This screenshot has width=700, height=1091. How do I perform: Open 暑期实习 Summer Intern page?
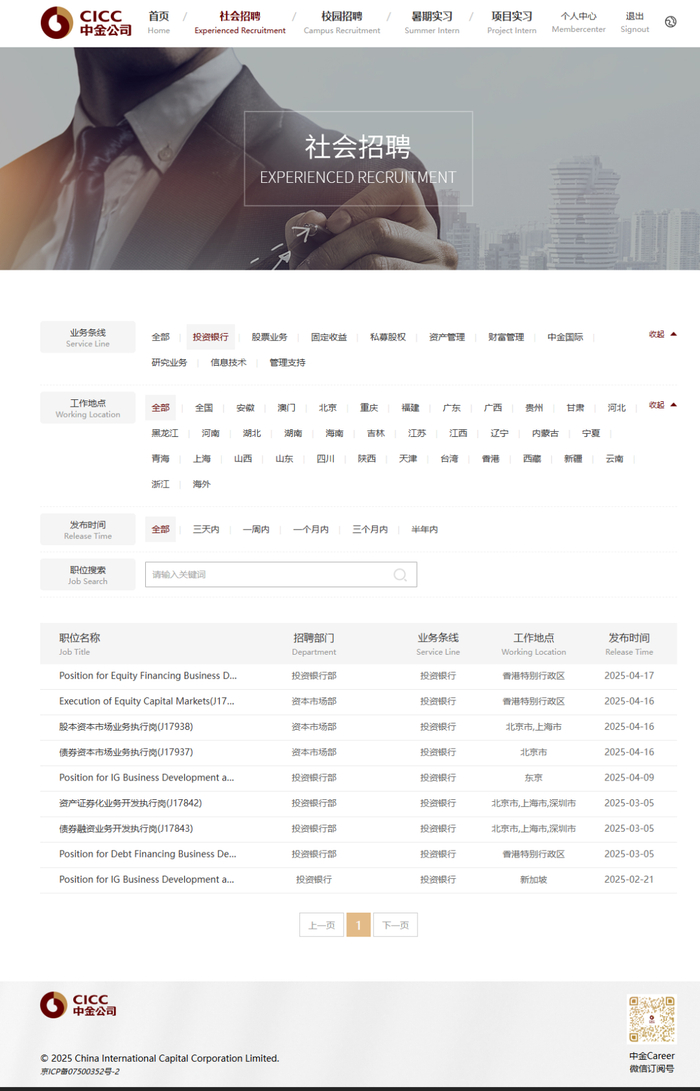[x=432, y=22]
